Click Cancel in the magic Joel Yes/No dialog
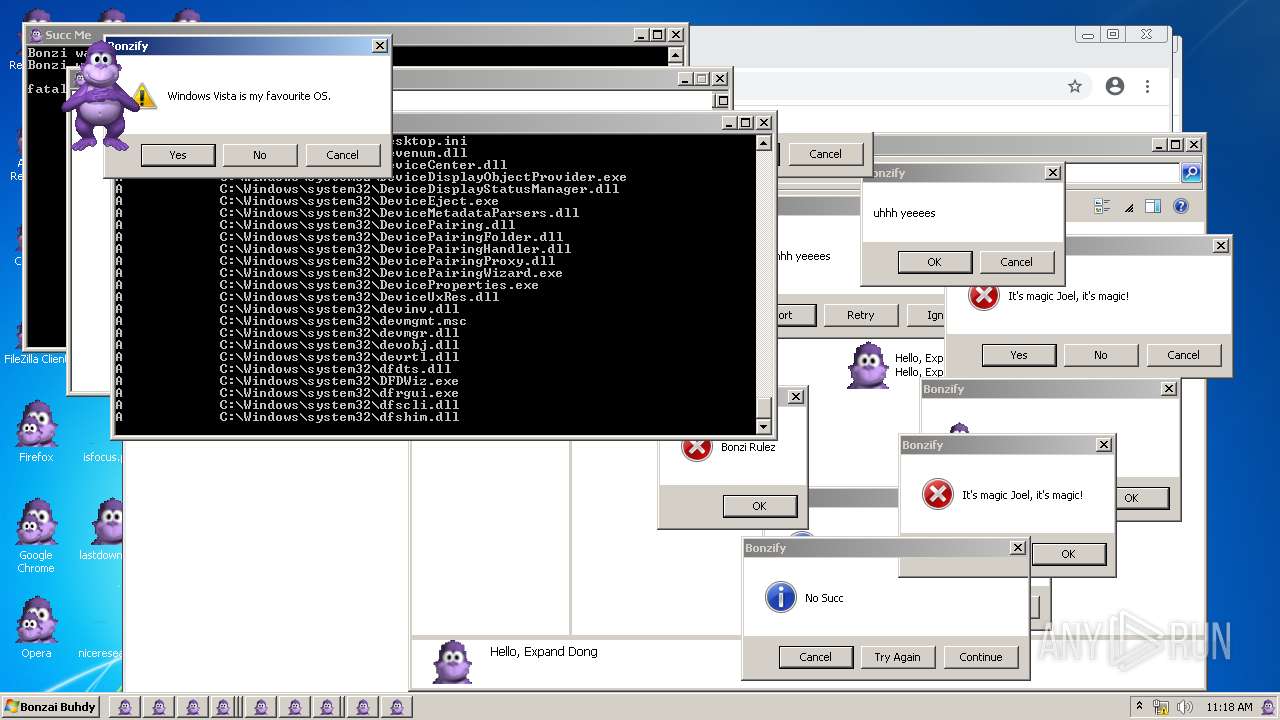Viewport: 1280px width, 720px height. click(1183, 355)
